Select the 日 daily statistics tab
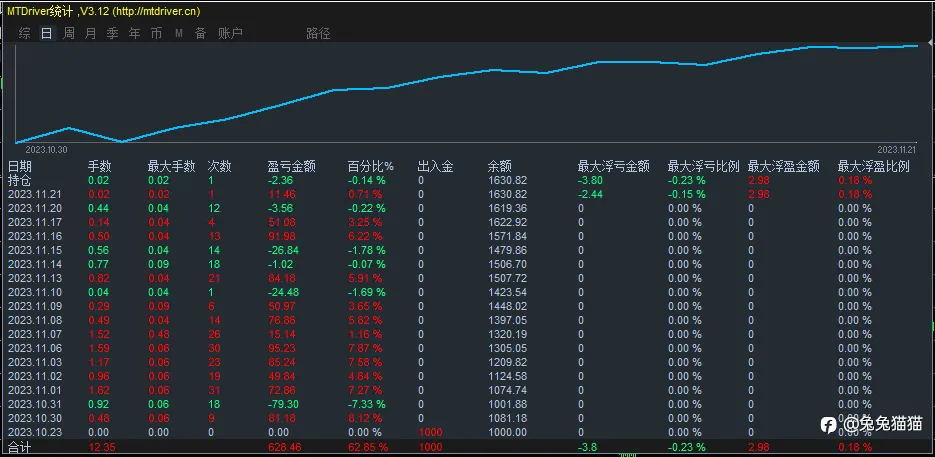This screenshot has height=457, width=935. 47,33
